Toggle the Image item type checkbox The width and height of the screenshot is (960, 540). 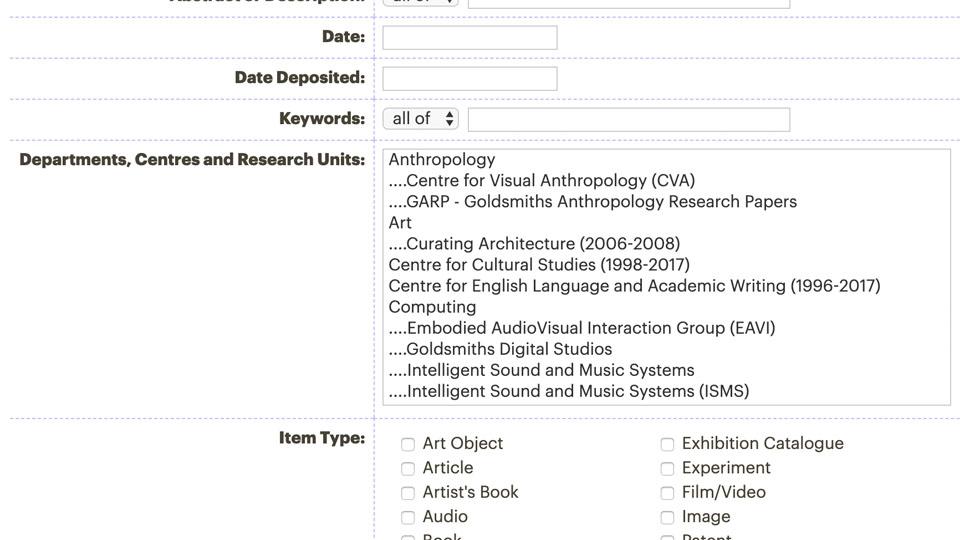click(667, 517)
